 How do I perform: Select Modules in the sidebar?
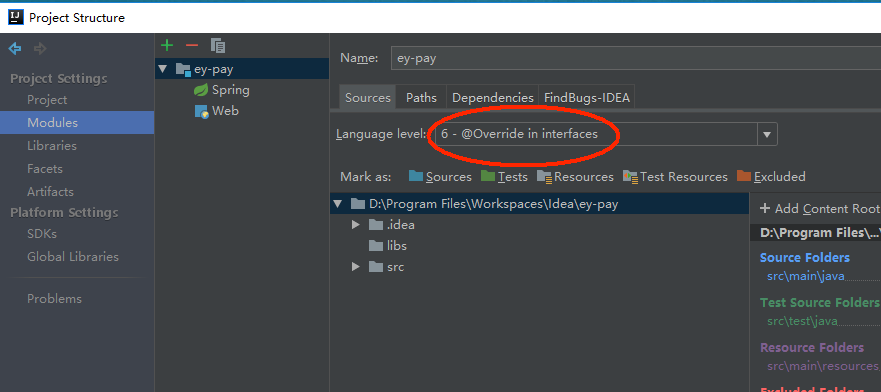pyautogui.click(x=77, y=122)
